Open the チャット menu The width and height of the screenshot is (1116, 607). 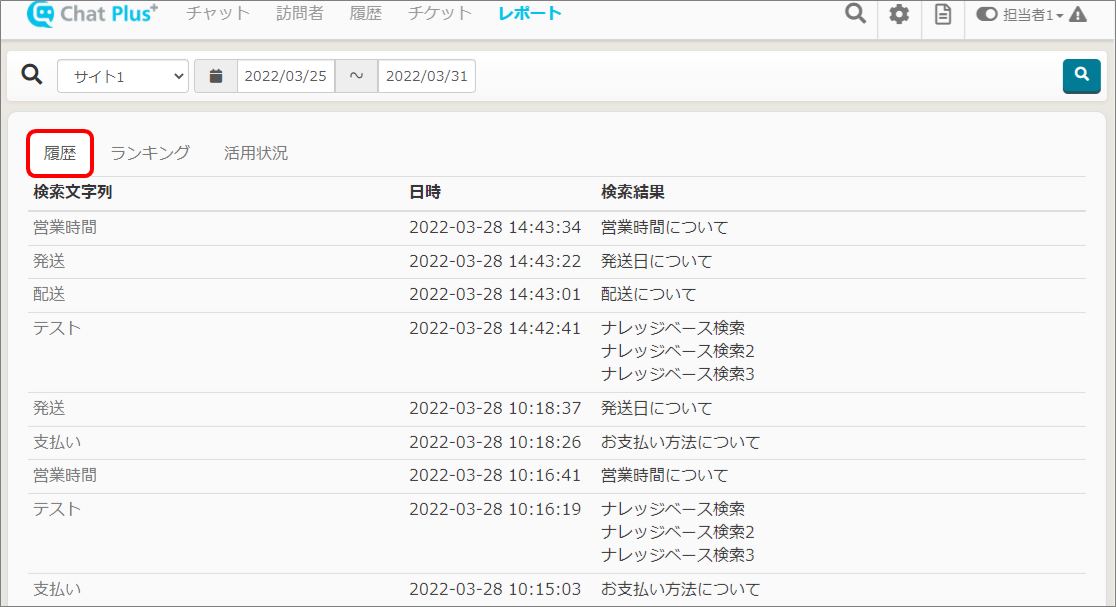217,14
